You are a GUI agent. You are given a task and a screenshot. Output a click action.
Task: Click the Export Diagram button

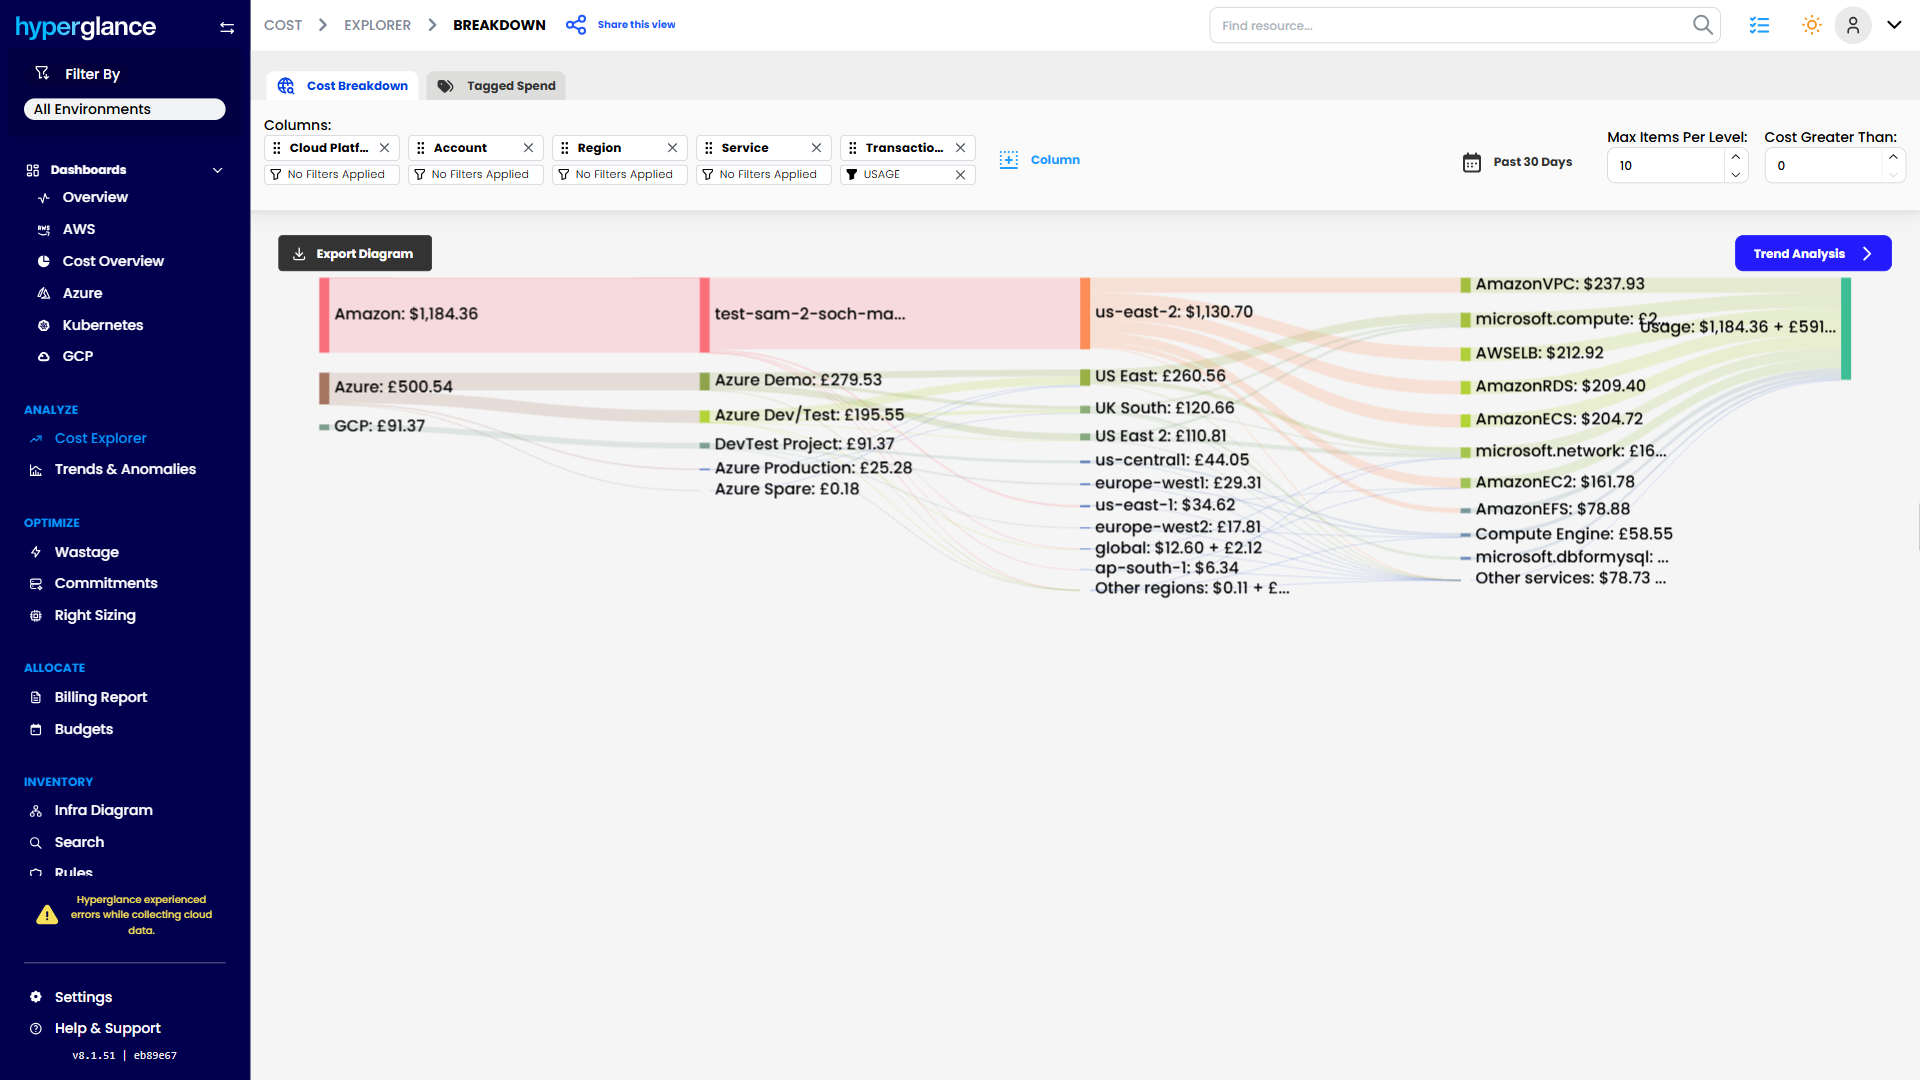(355, 254)
